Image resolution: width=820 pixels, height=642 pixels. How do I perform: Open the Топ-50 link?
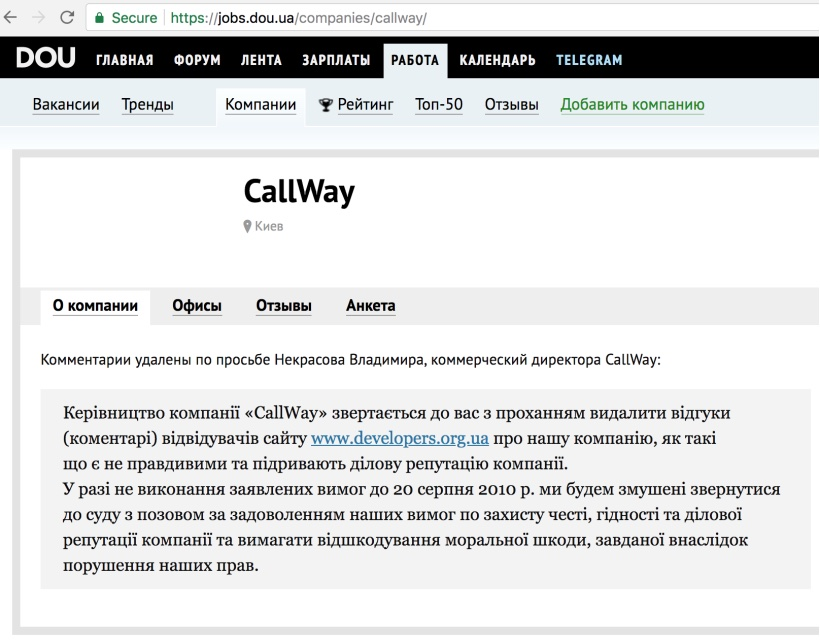pos(438,105)
